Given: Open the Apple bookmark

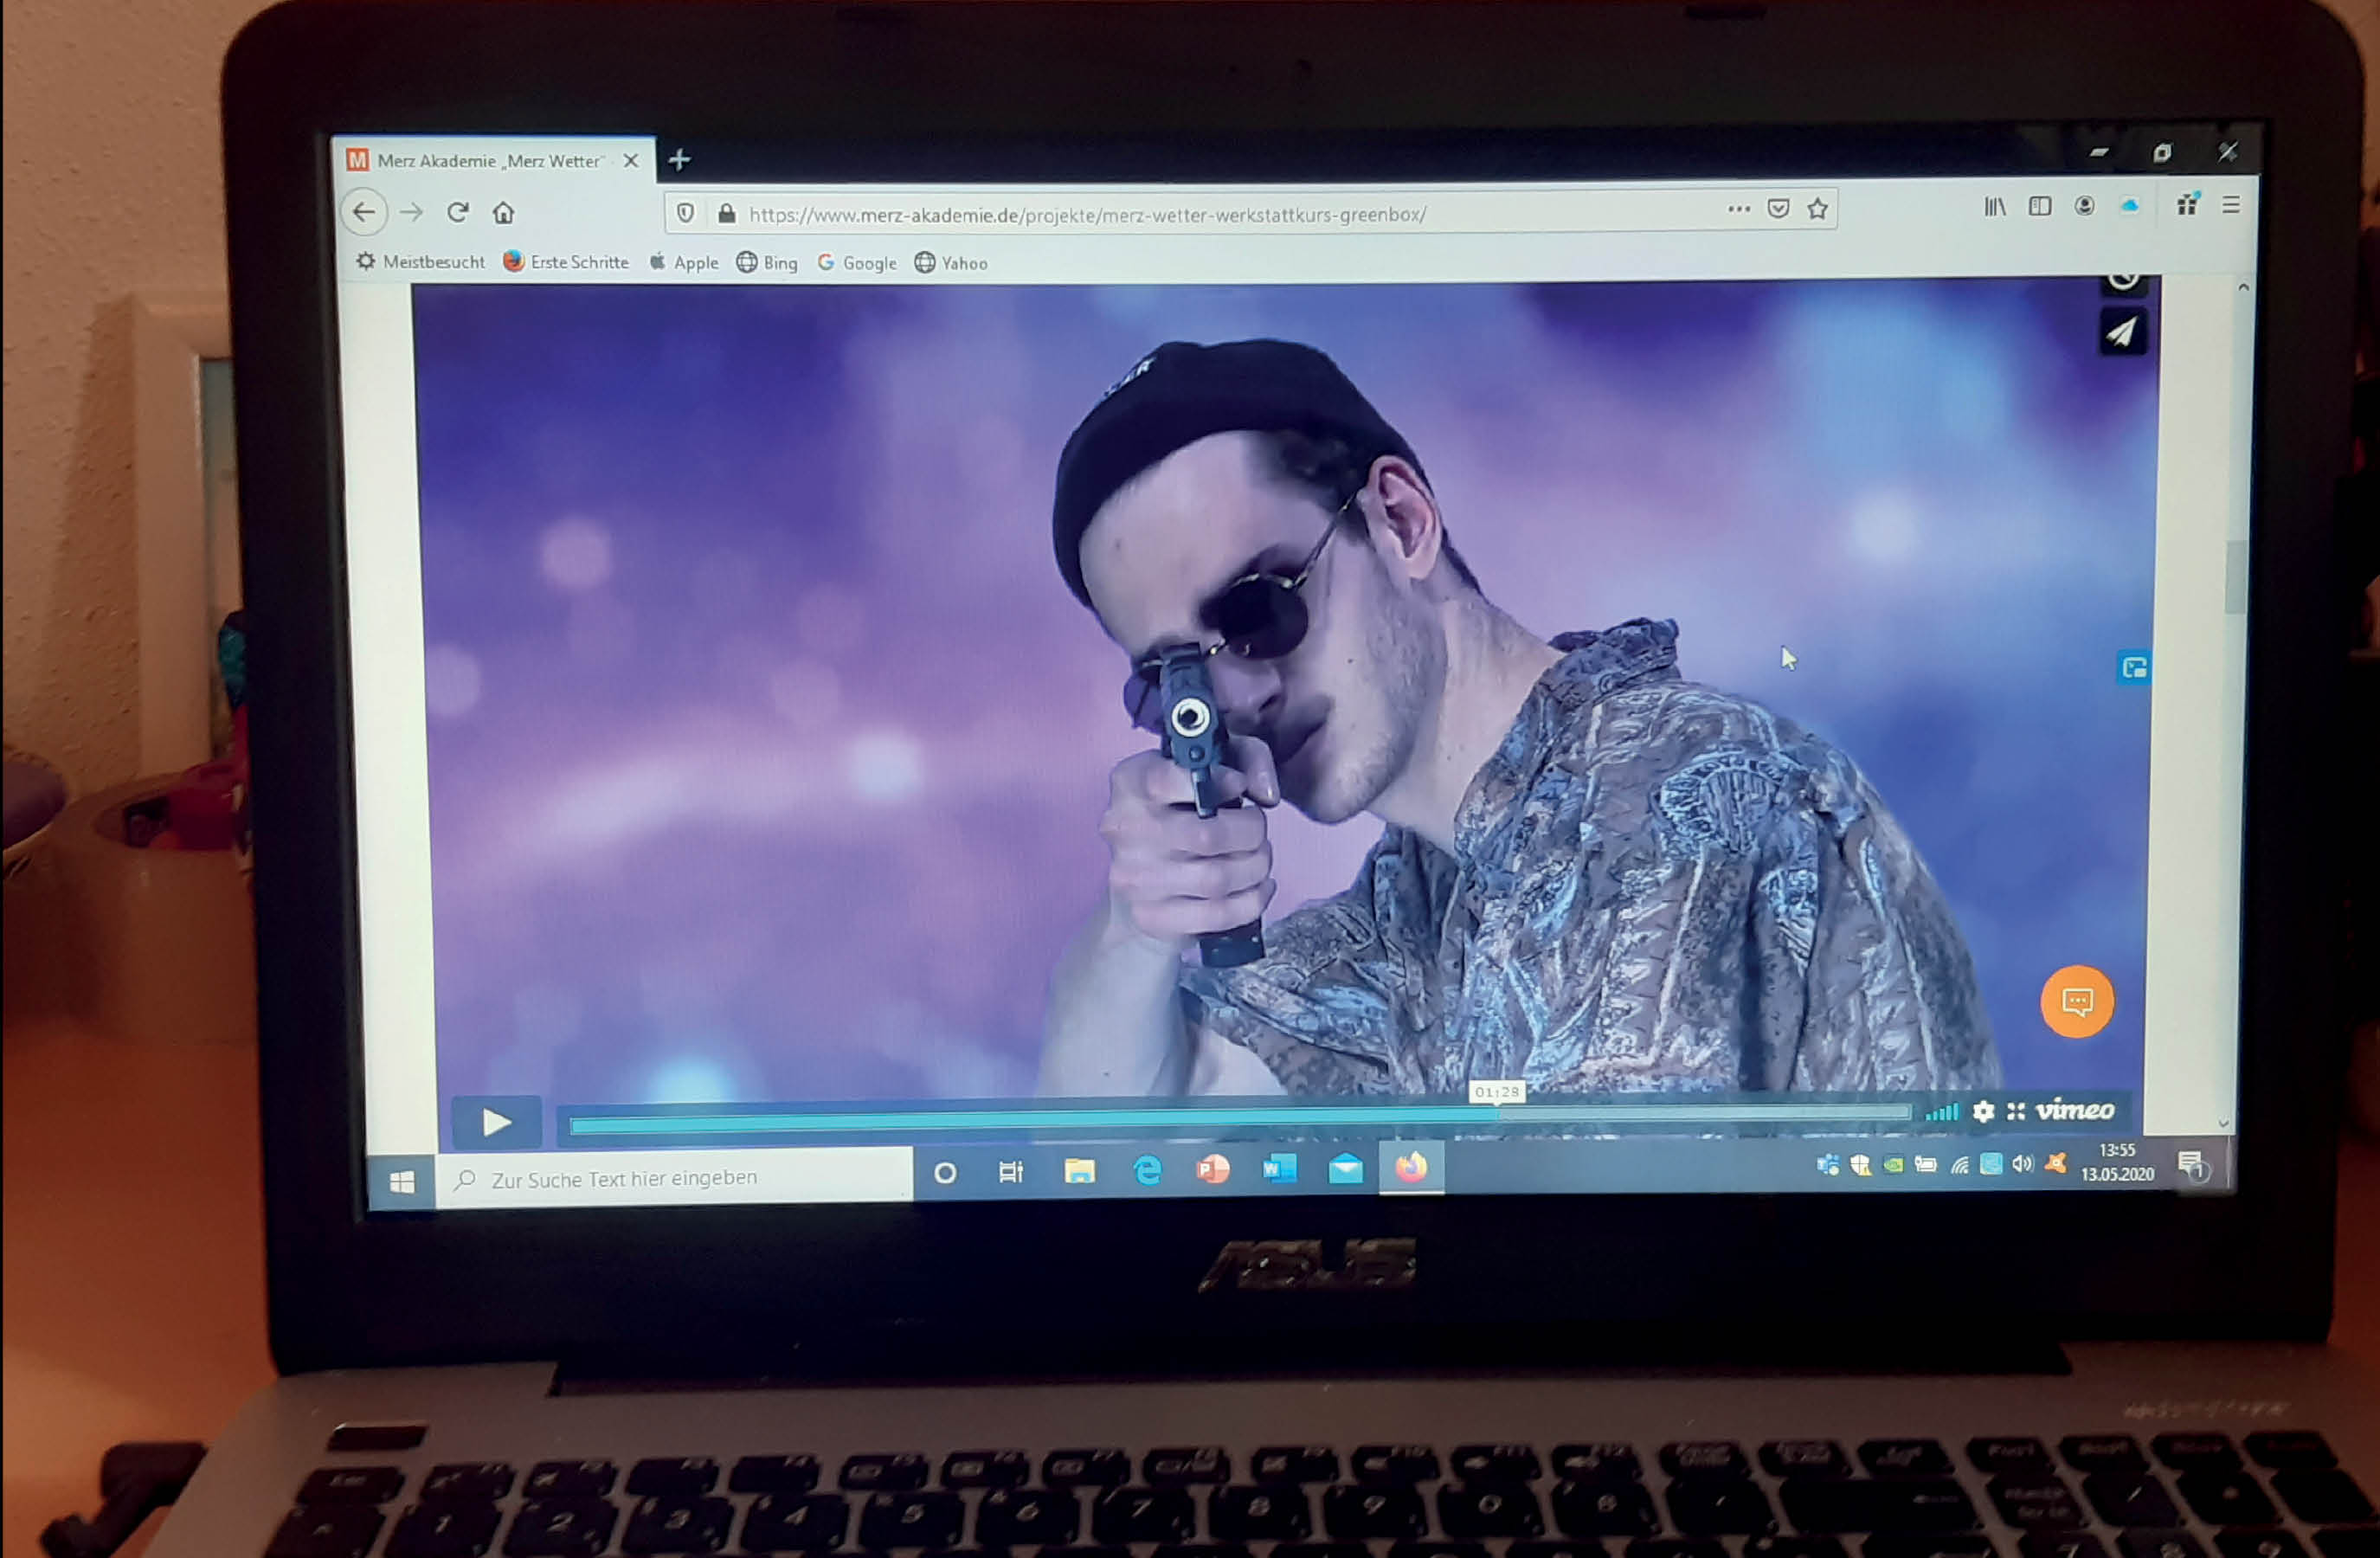Looking at the screenshot, I should click(683, 262).
